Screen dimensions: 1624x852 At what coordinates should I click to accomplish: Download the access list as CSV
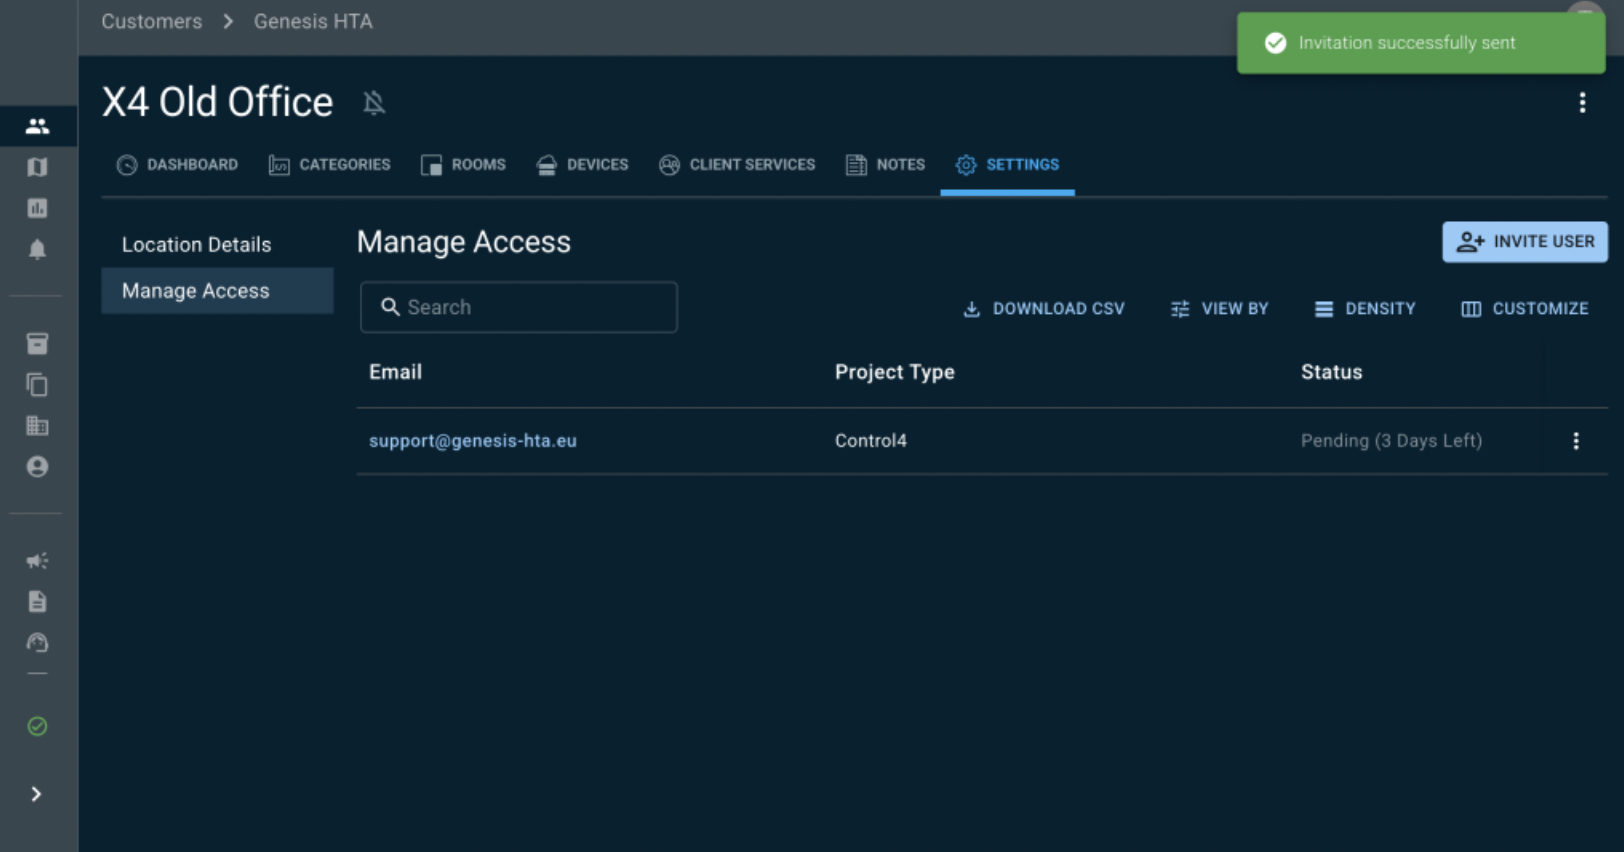pos(1044,309)
